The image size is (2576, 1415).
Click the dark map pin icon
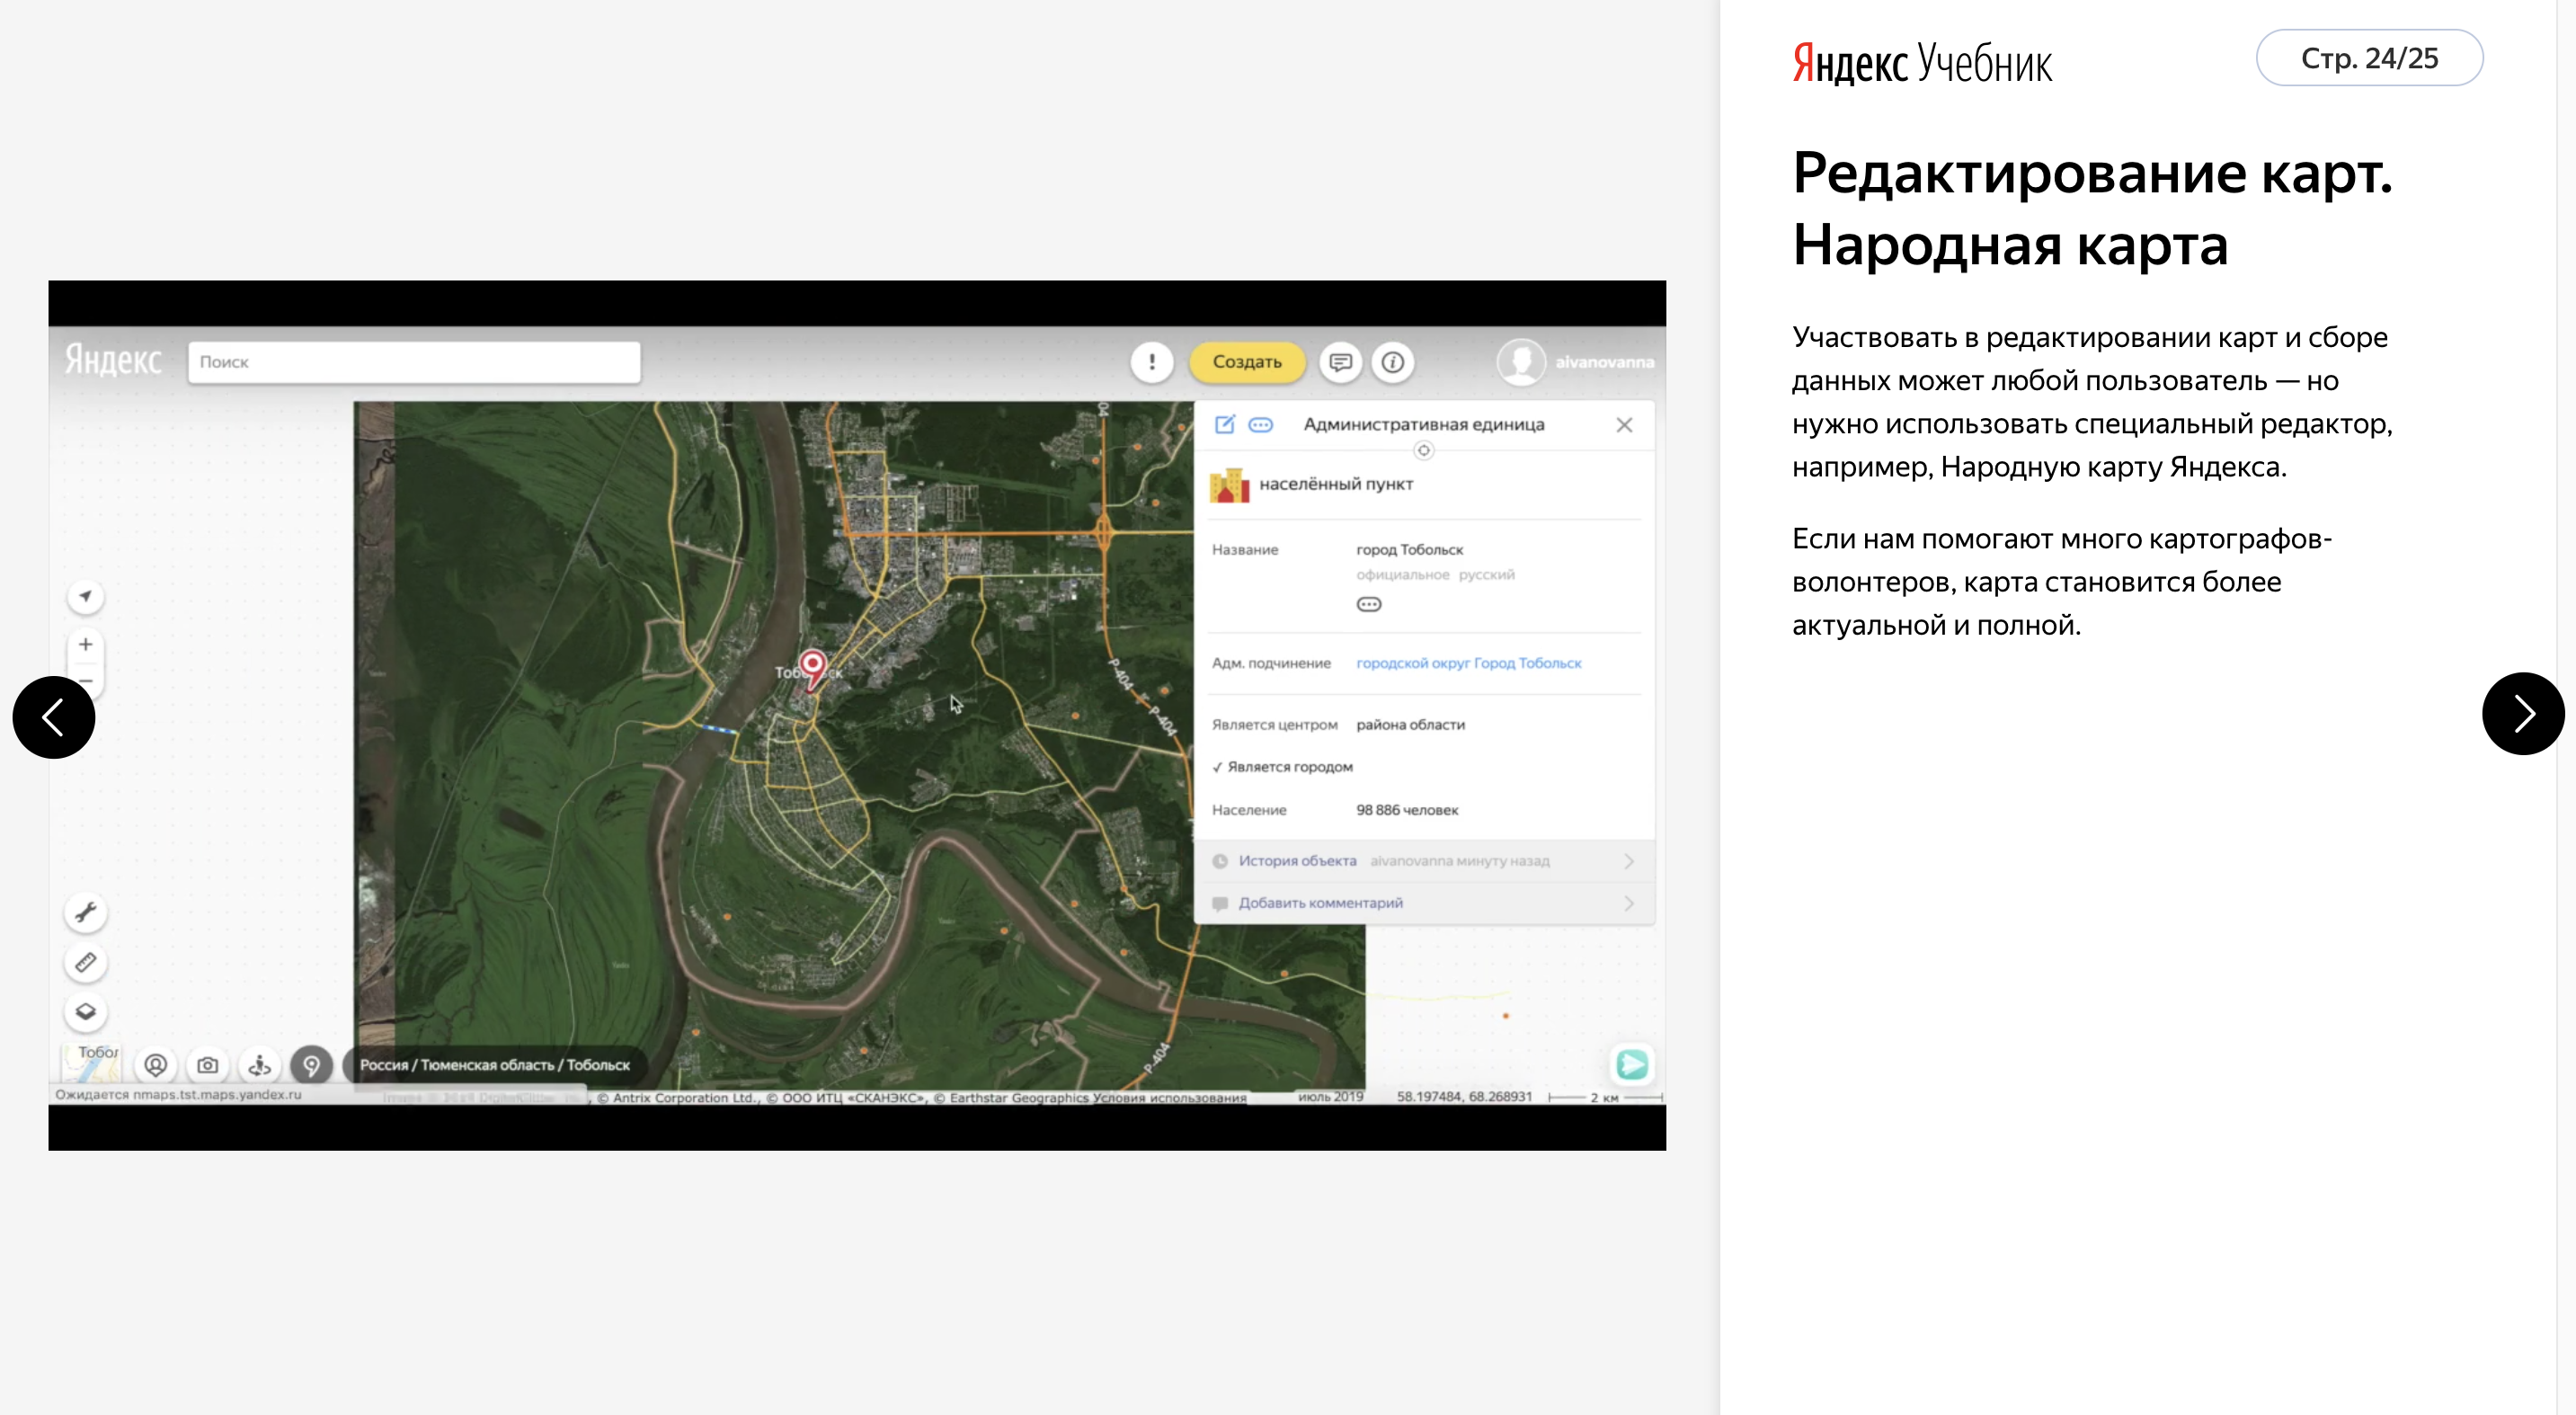[312, 1065]
